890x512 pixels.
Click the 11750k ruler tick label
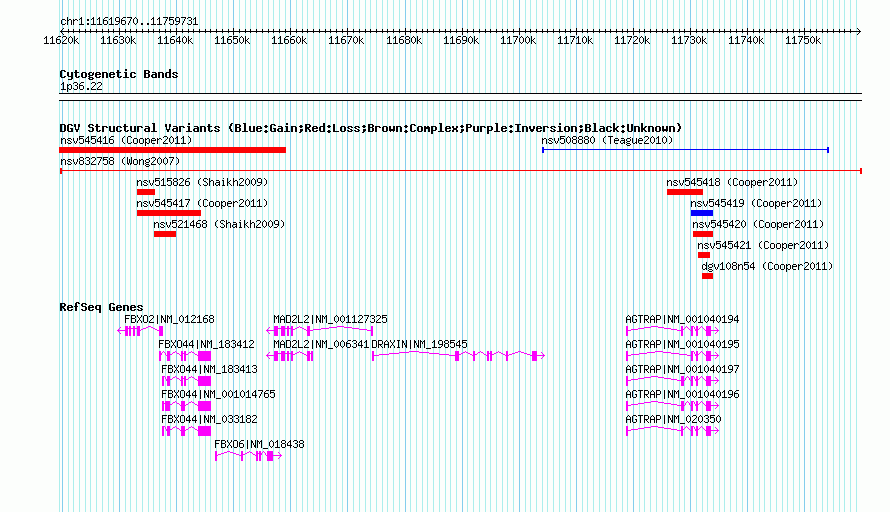coord(803,40)
